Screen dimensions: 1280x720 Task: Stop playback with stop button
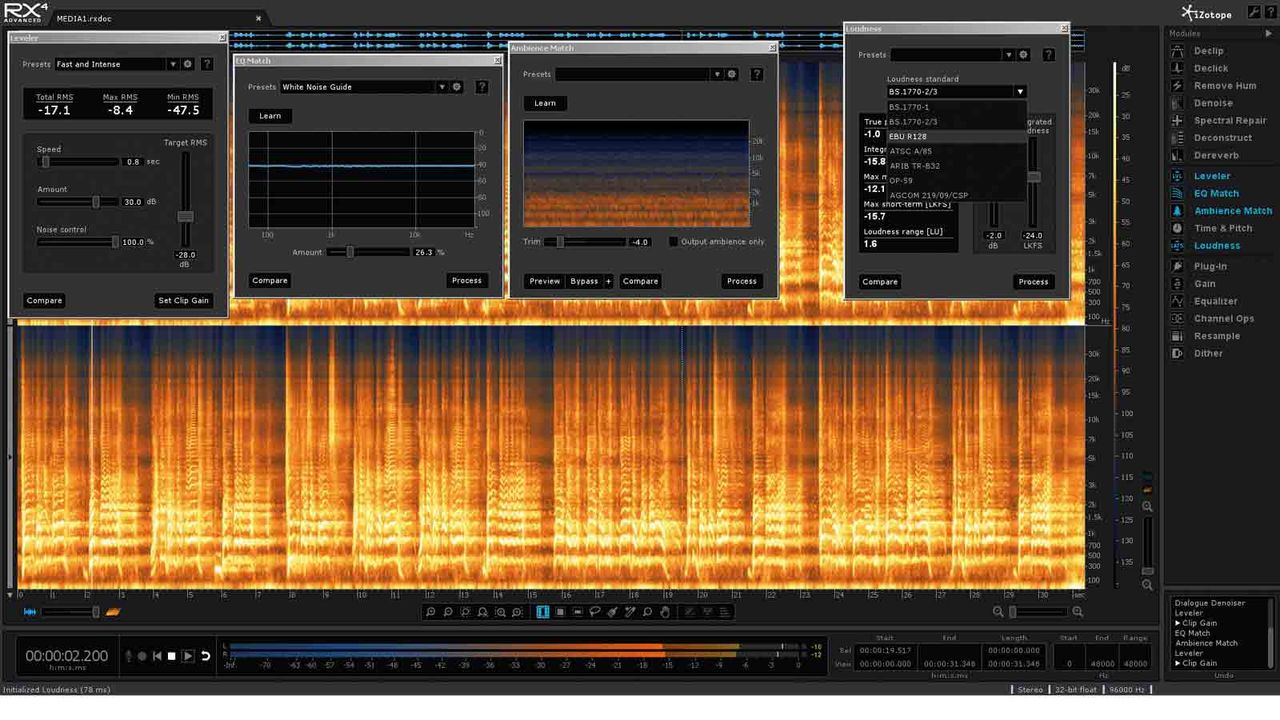(171, 656)
